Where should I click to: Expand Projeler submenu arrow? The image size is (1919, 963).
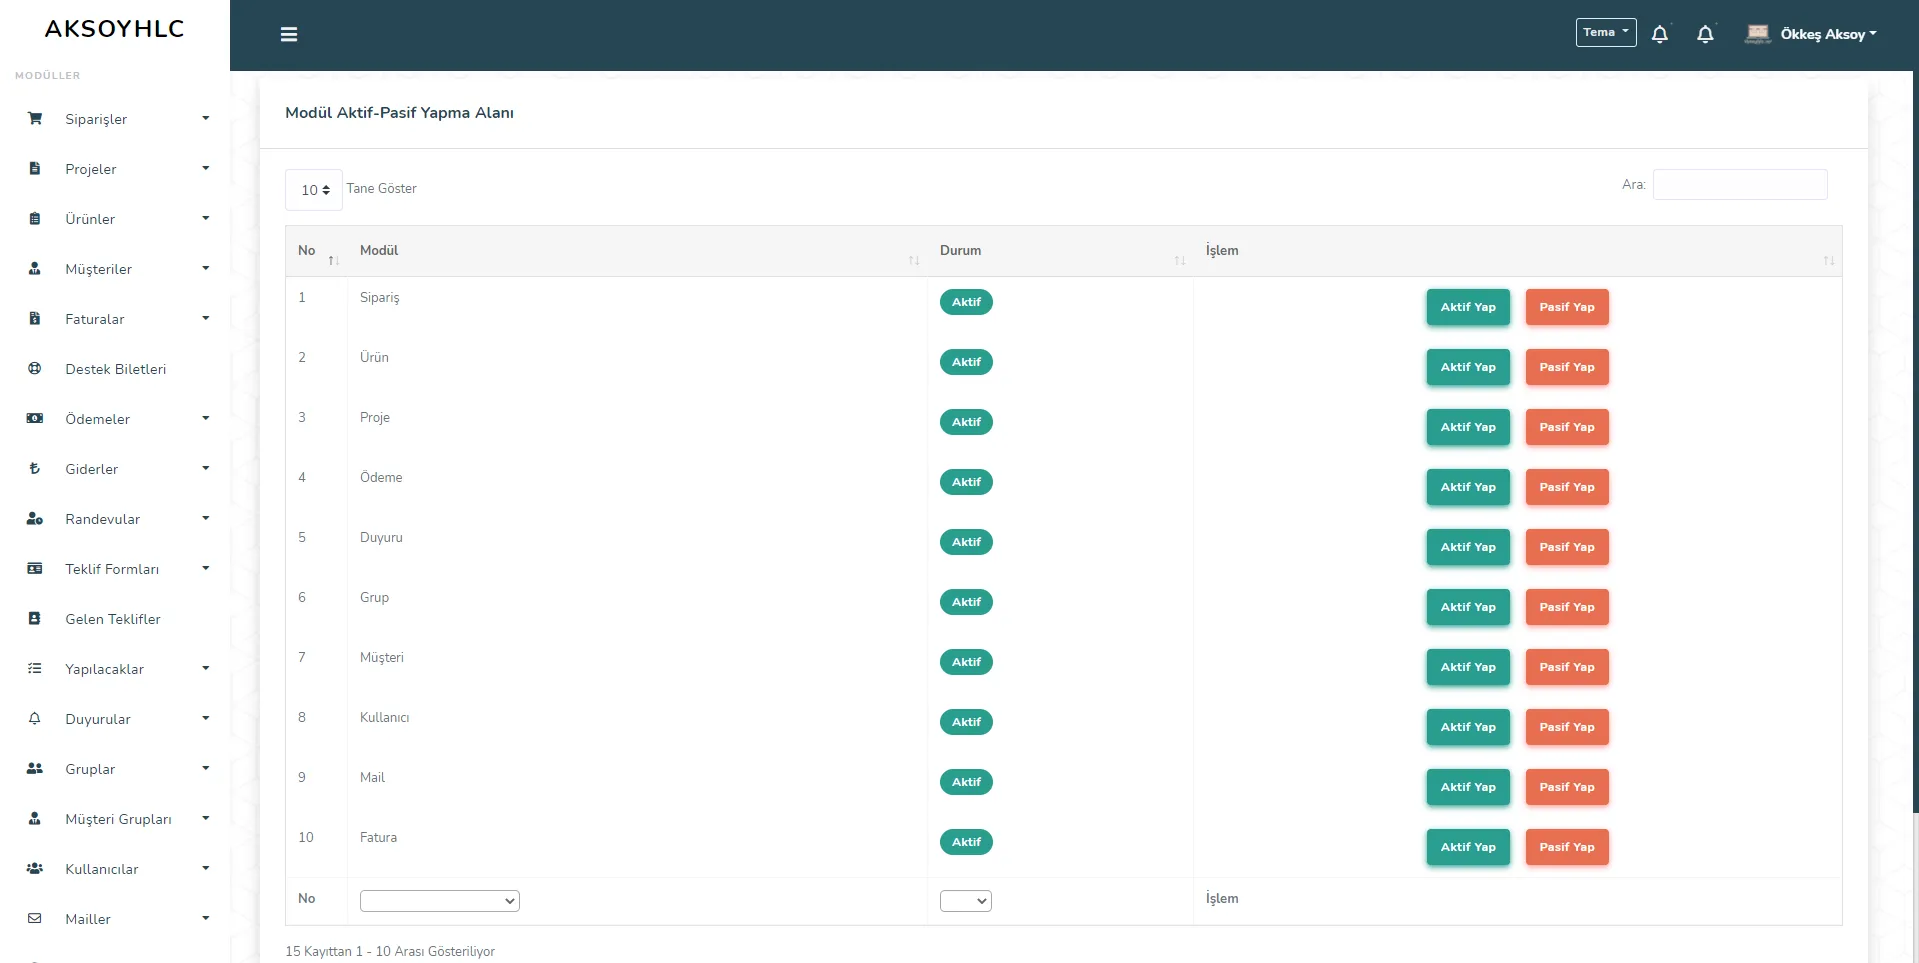tap(206, 169)
